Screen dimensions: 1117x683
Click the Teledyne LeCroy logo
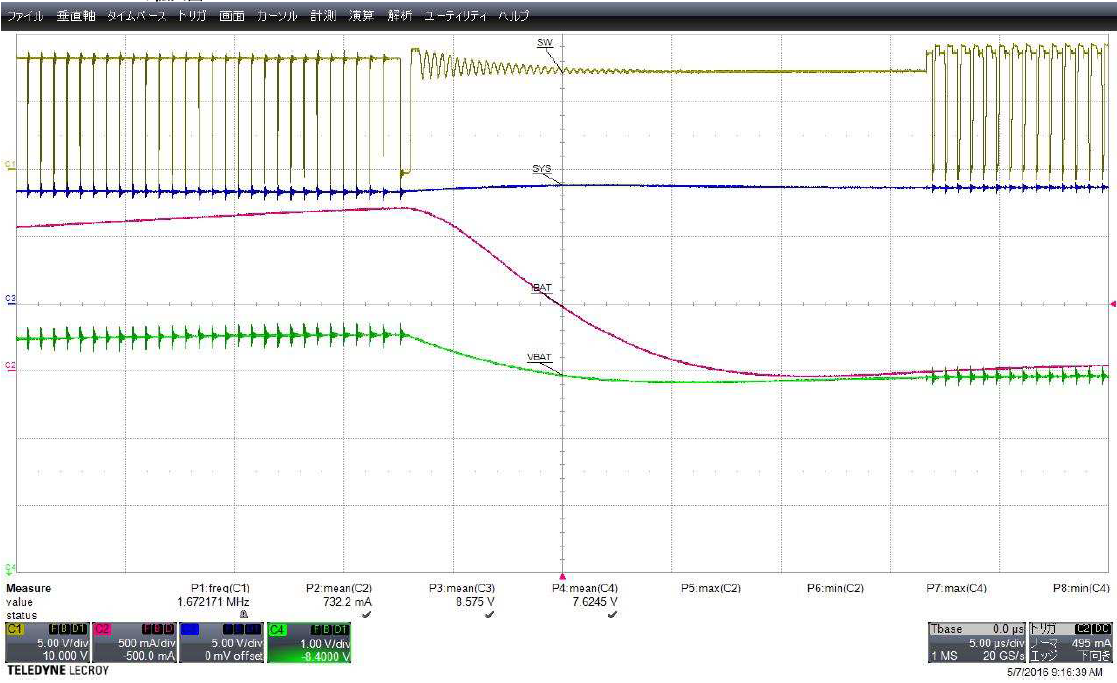click(58, 671)
